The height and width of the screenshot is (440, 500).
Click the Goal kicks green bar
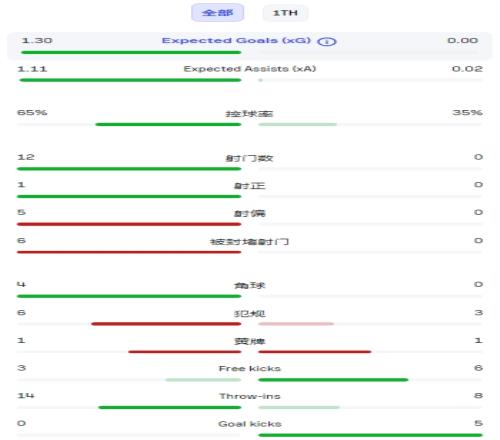pos(370,435)
